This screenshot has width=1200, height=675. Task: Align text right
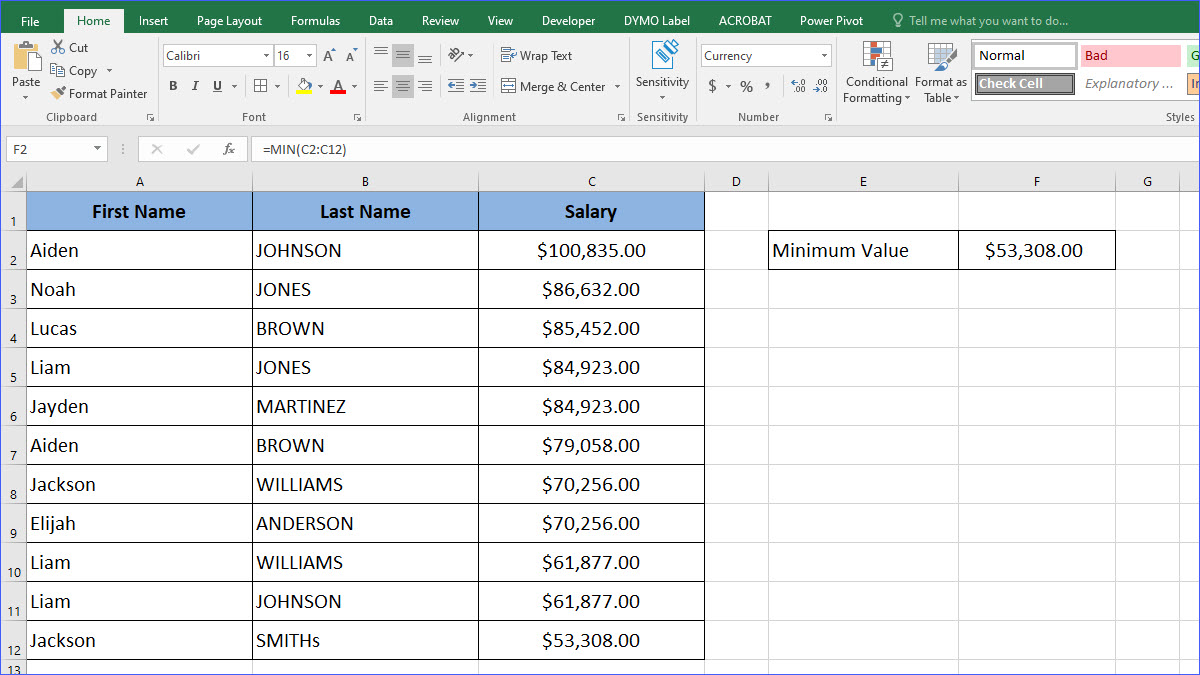(425, 87)
